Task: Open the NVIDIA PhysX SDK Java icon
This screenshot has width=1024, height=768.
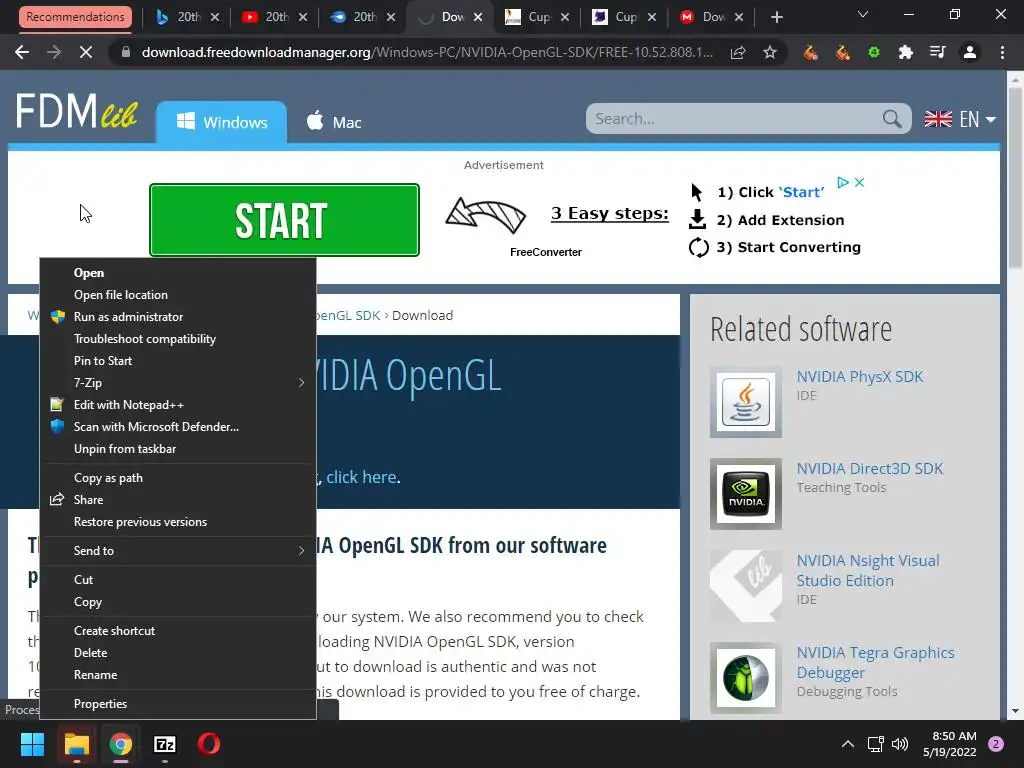Action: tap(746, 402)
